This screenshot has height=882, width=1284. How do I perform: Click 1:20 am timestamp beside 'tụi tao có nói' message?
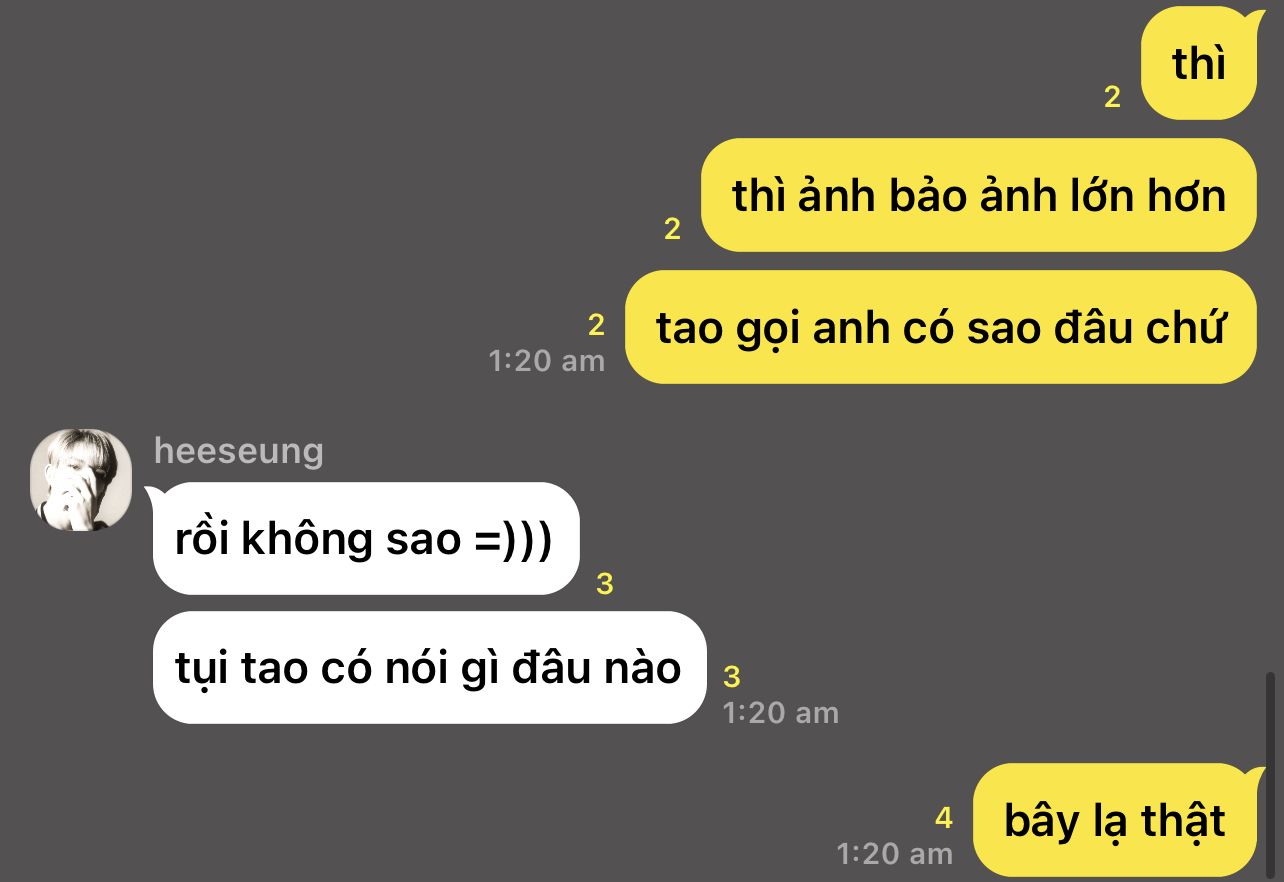click(x=781, y=713)
